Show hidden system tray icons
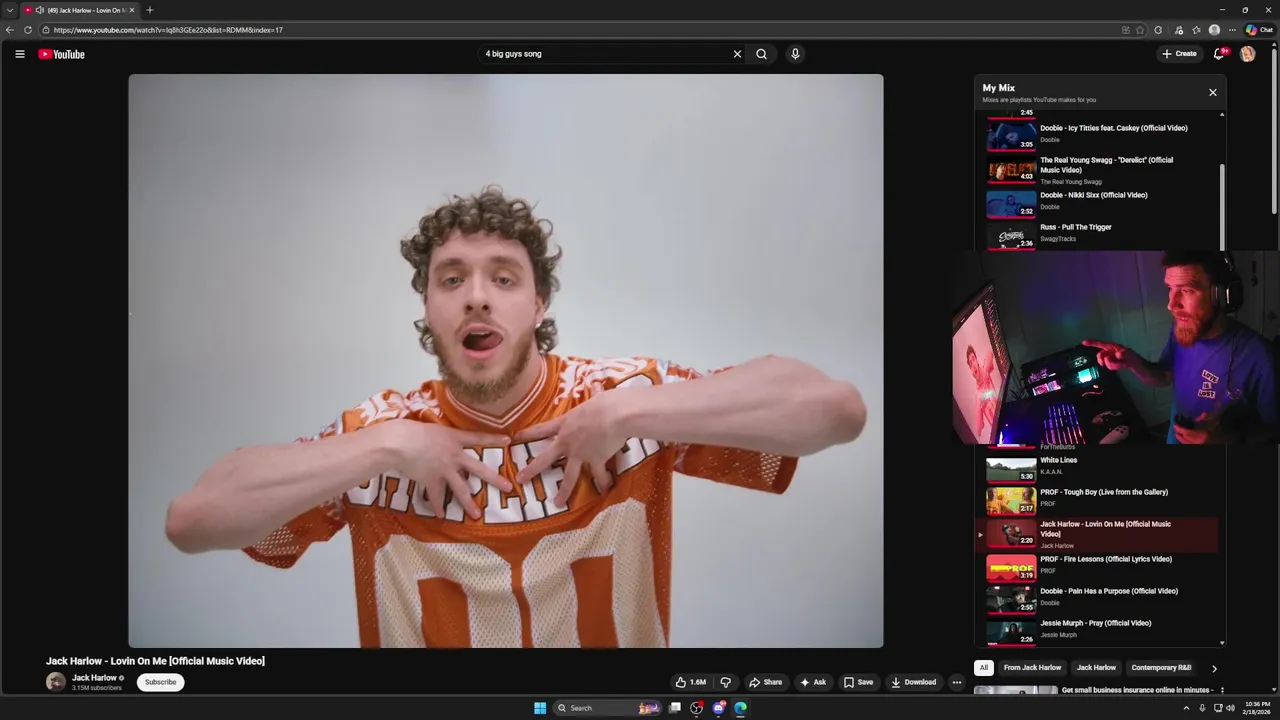Image resolution: width=1280 pixels, height=720 pixels. pyautogui.click(x=1186, y=708)
